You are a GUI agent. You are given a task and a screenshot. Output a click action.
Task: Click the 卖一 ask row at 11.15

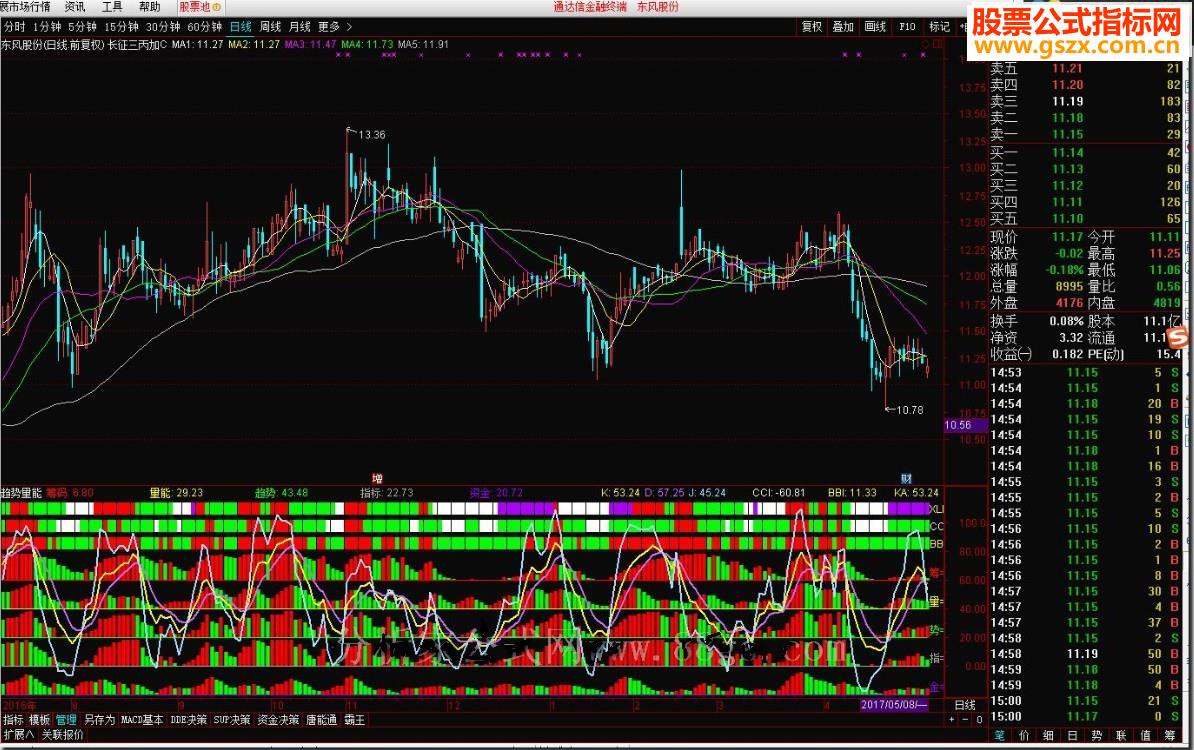pos(1086,134)
